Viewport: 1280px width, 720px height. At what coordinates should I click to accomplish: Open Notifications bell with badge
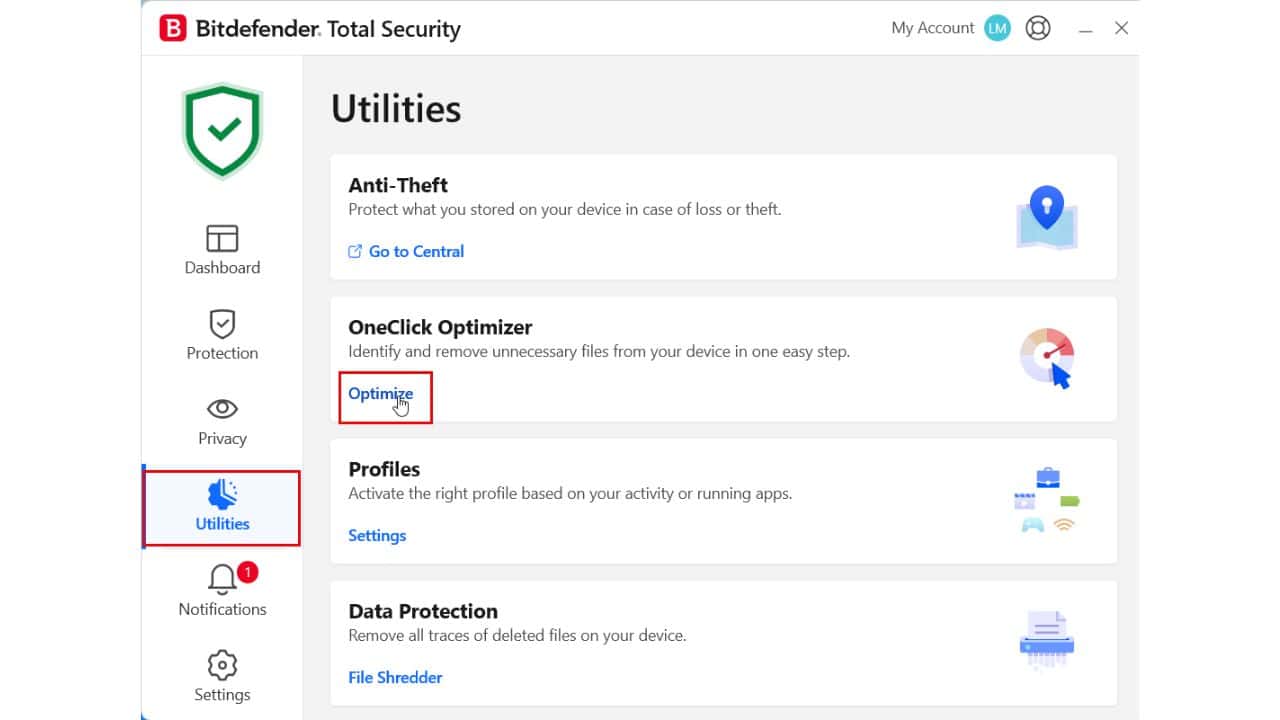point(222,591)
